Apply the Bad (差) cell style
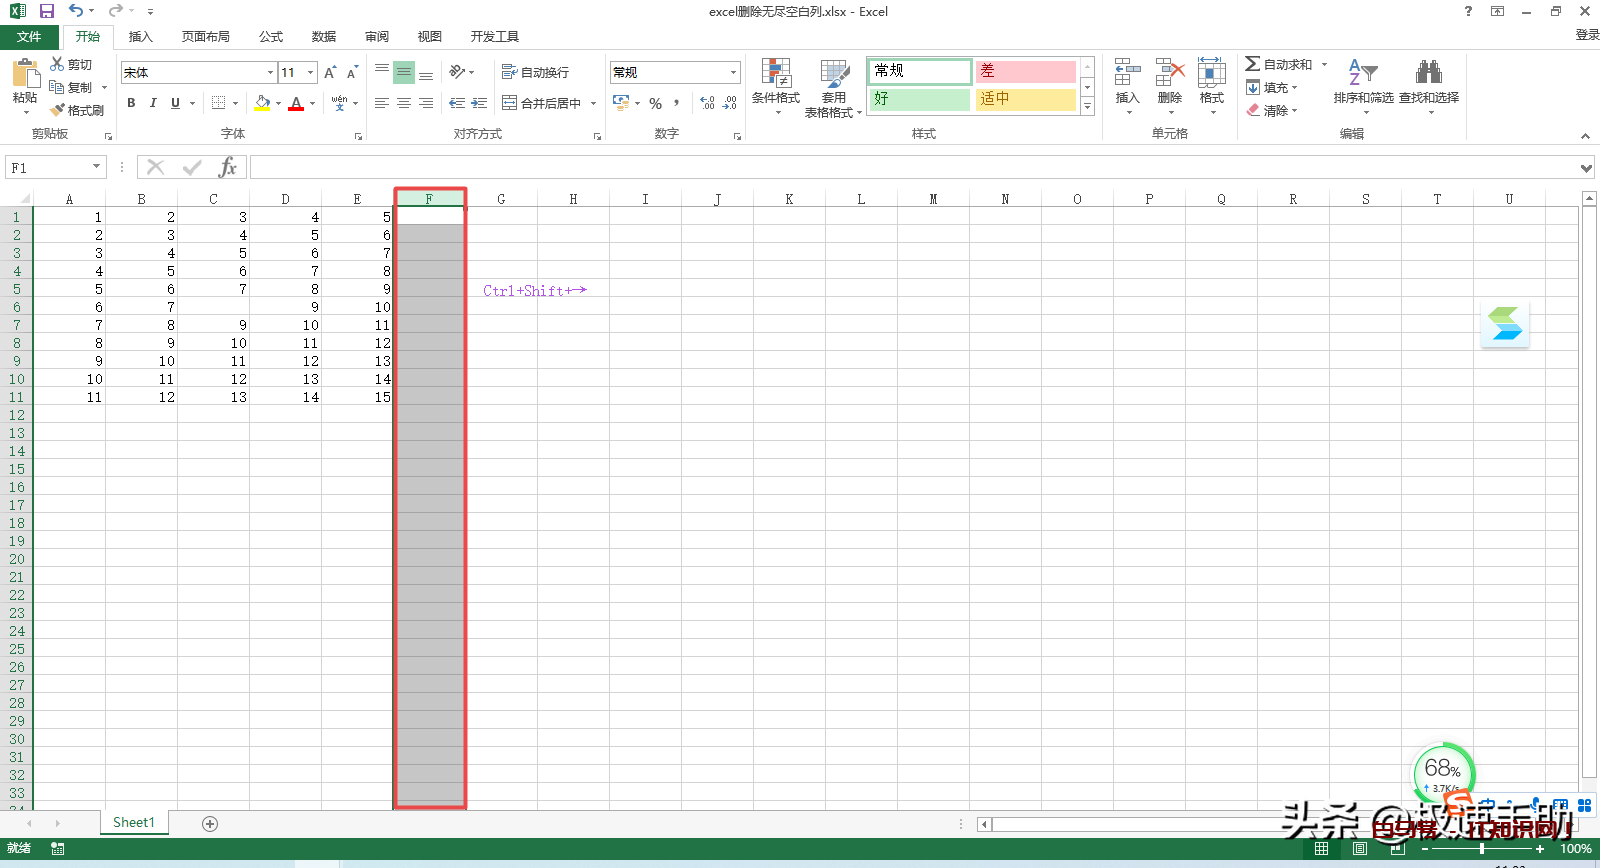 tap(1025, 71)
